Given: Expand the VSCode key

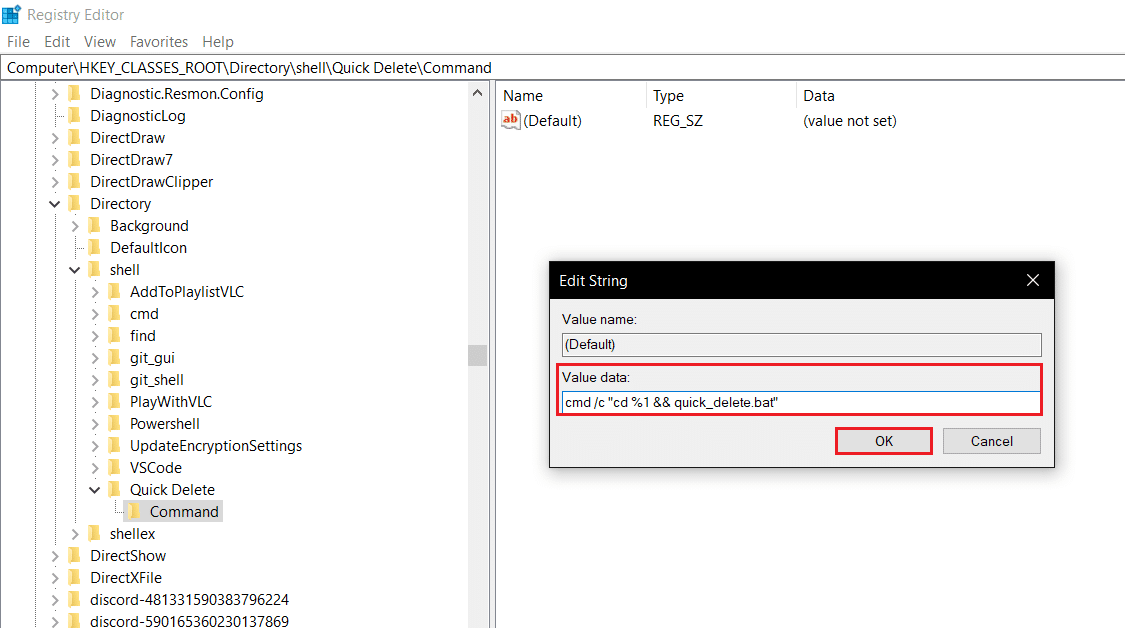Looking at the screenshot, I should [x=95, y=468].
